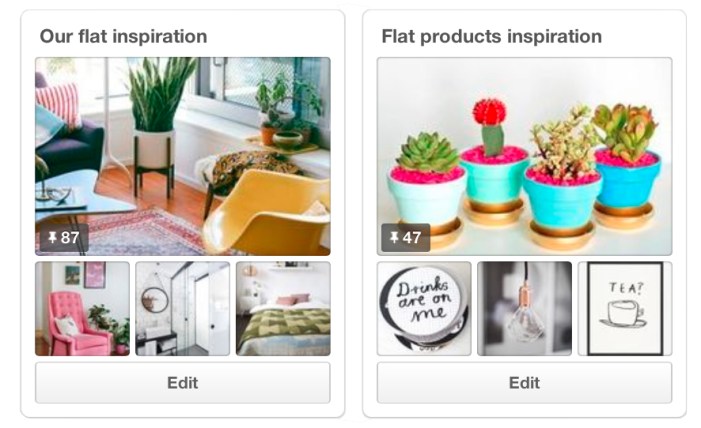
Task: Select the bedroom with green quilt thumbnail
Action: (x=283, y=309)
